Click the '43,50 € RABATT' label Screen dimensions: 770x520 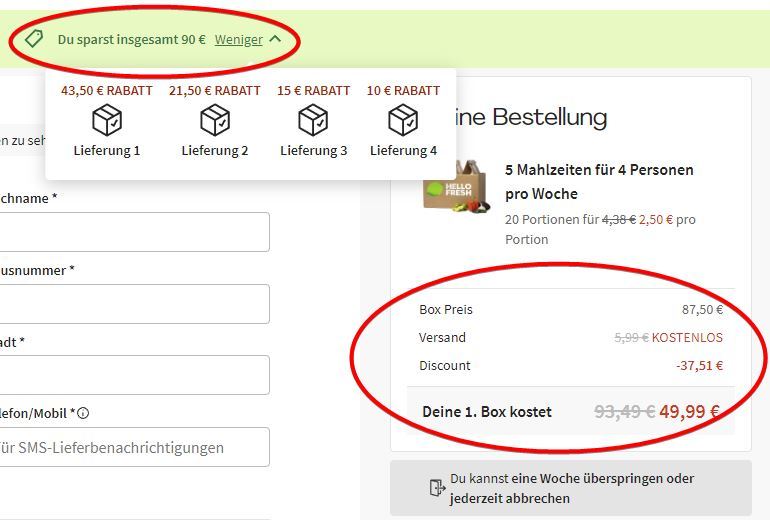[107, 90]
